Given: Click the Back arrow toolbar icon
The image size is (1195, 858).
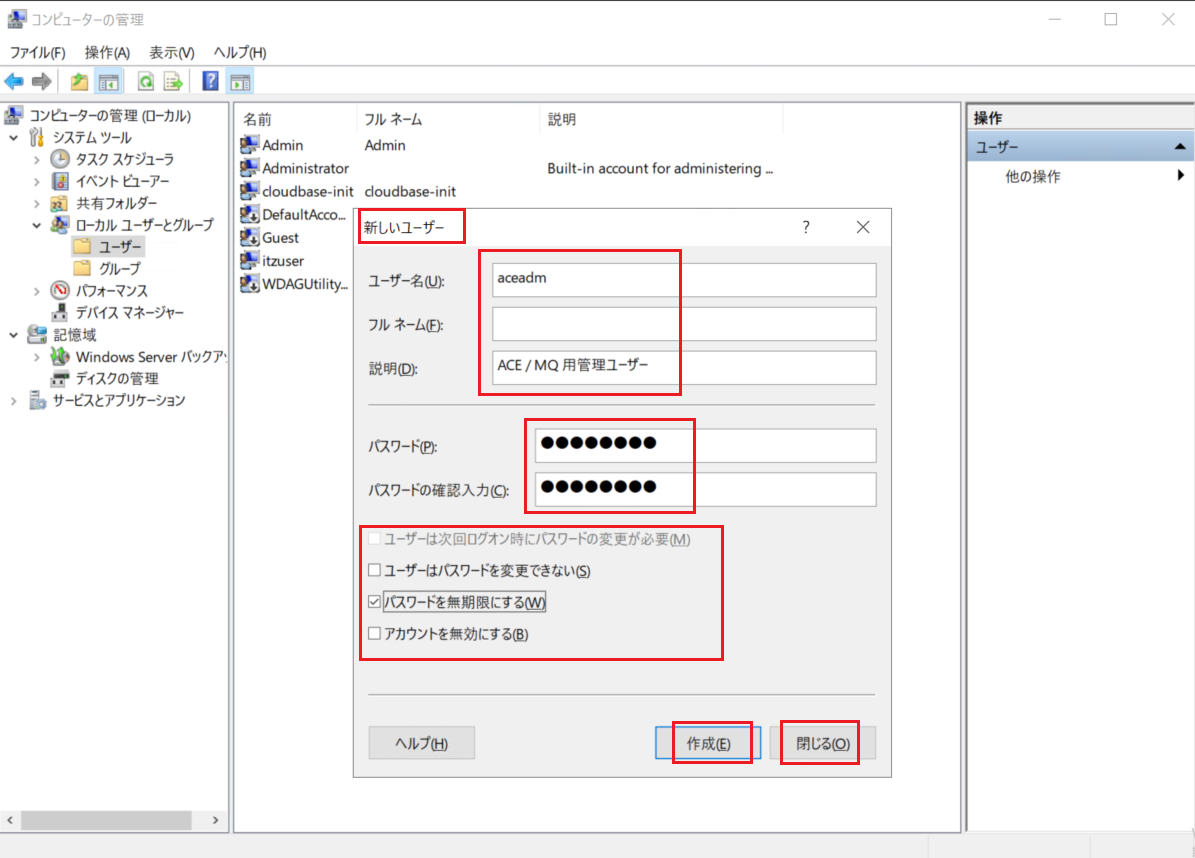Looking at the screenshot, I should point(14,82).
